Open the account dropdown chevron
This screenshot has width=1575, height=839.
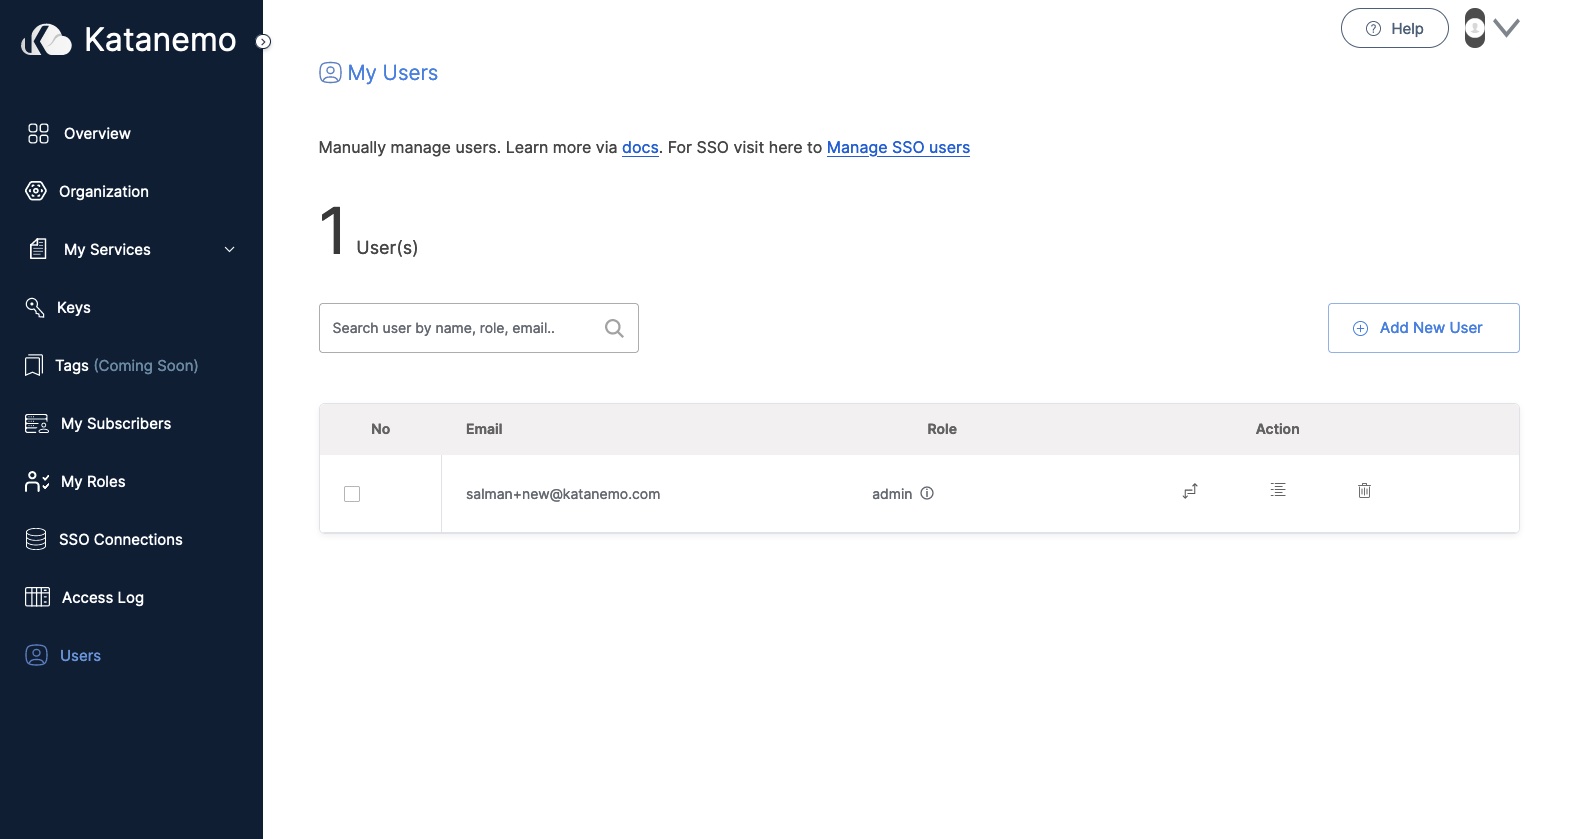point(1506,28)
